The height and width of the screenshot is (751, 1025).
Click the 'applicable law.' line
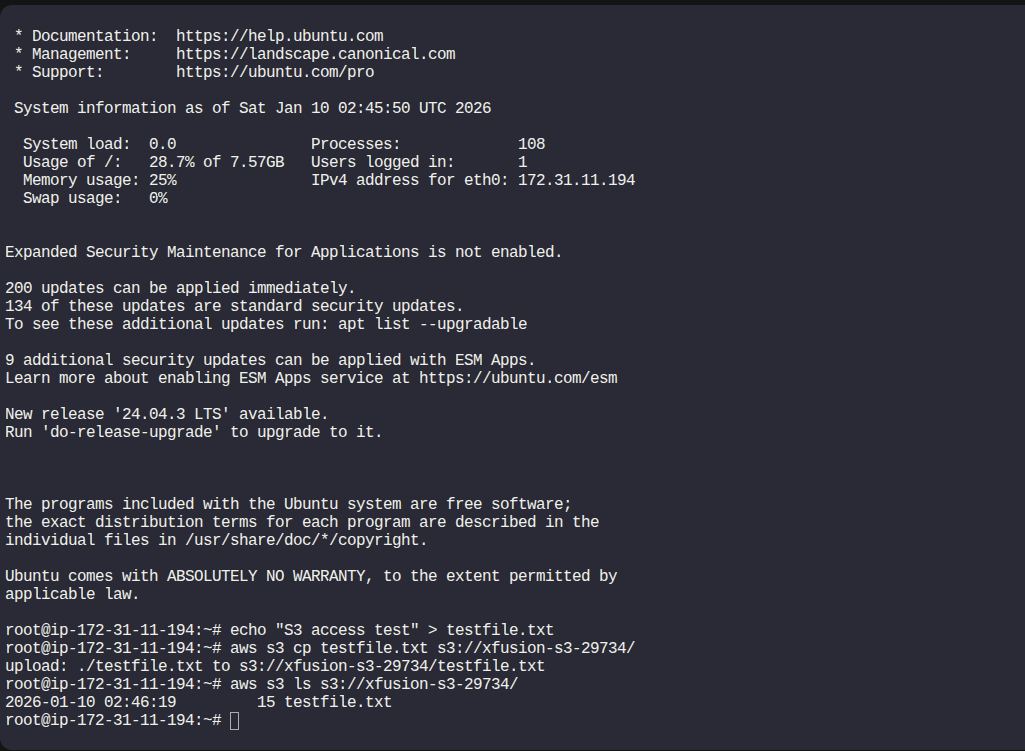pyautogui.click(x=72, y=594)
